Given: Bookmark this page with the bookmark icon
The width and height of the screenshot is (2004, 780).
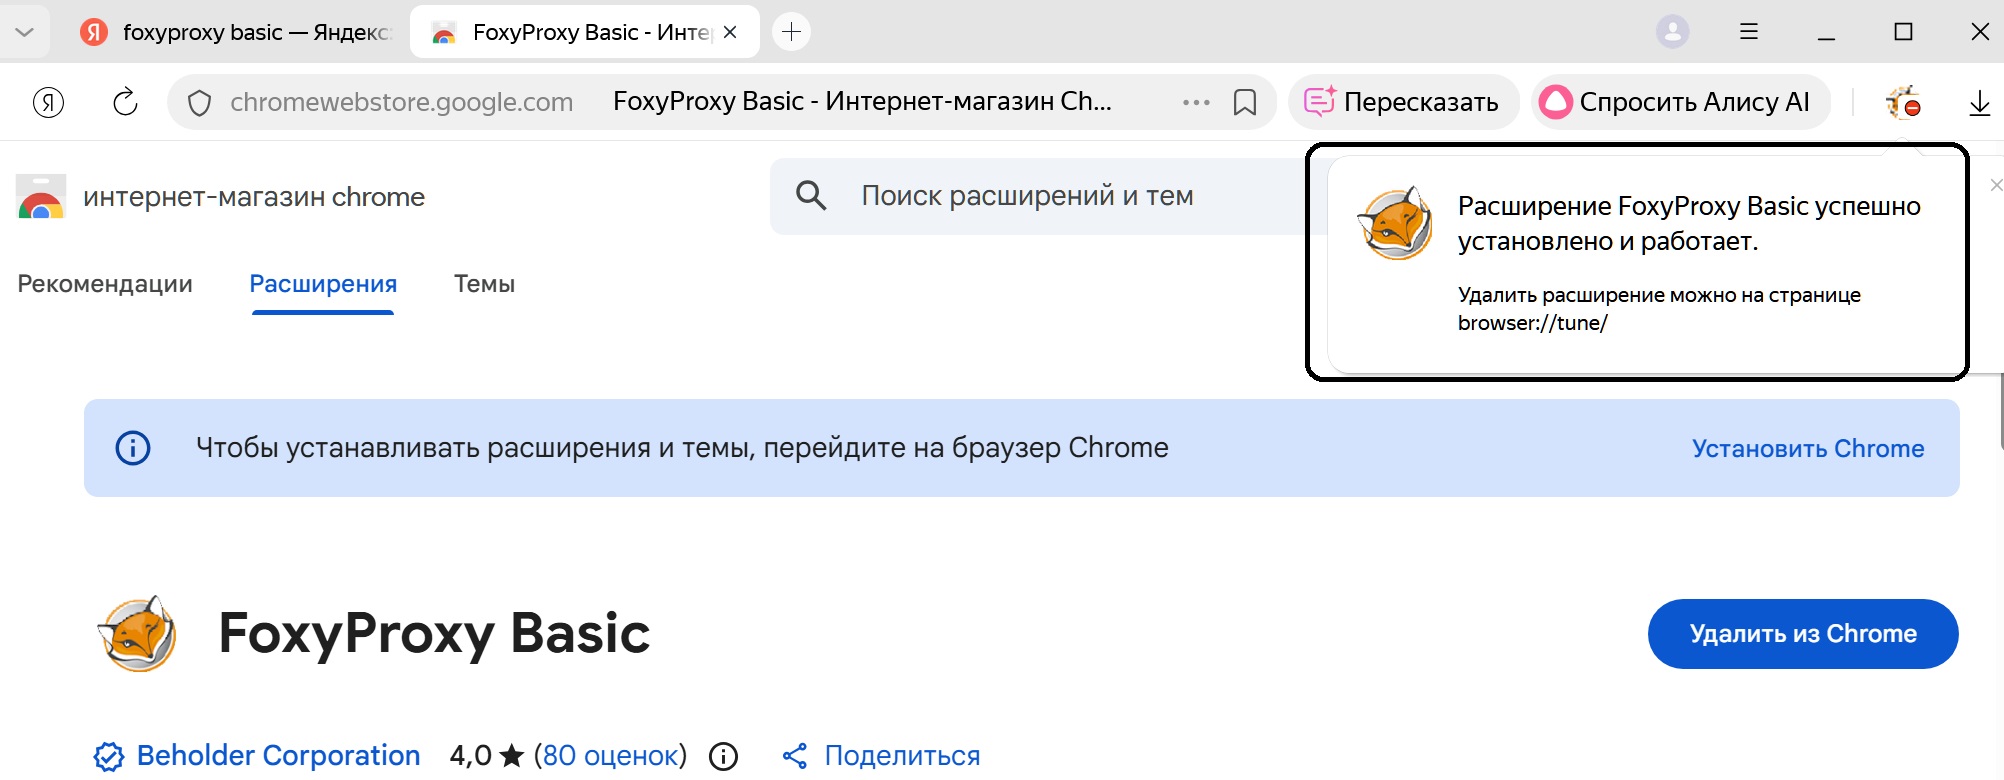Looking at the screenshot, I should (x=1244, y=102).
